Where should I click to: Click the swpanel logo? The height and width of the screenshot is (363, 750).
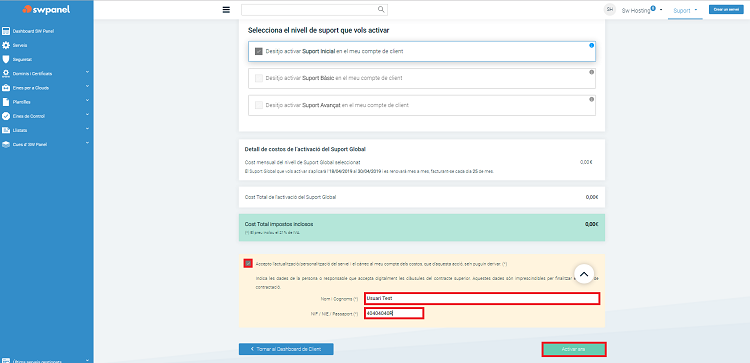point(46,10)
